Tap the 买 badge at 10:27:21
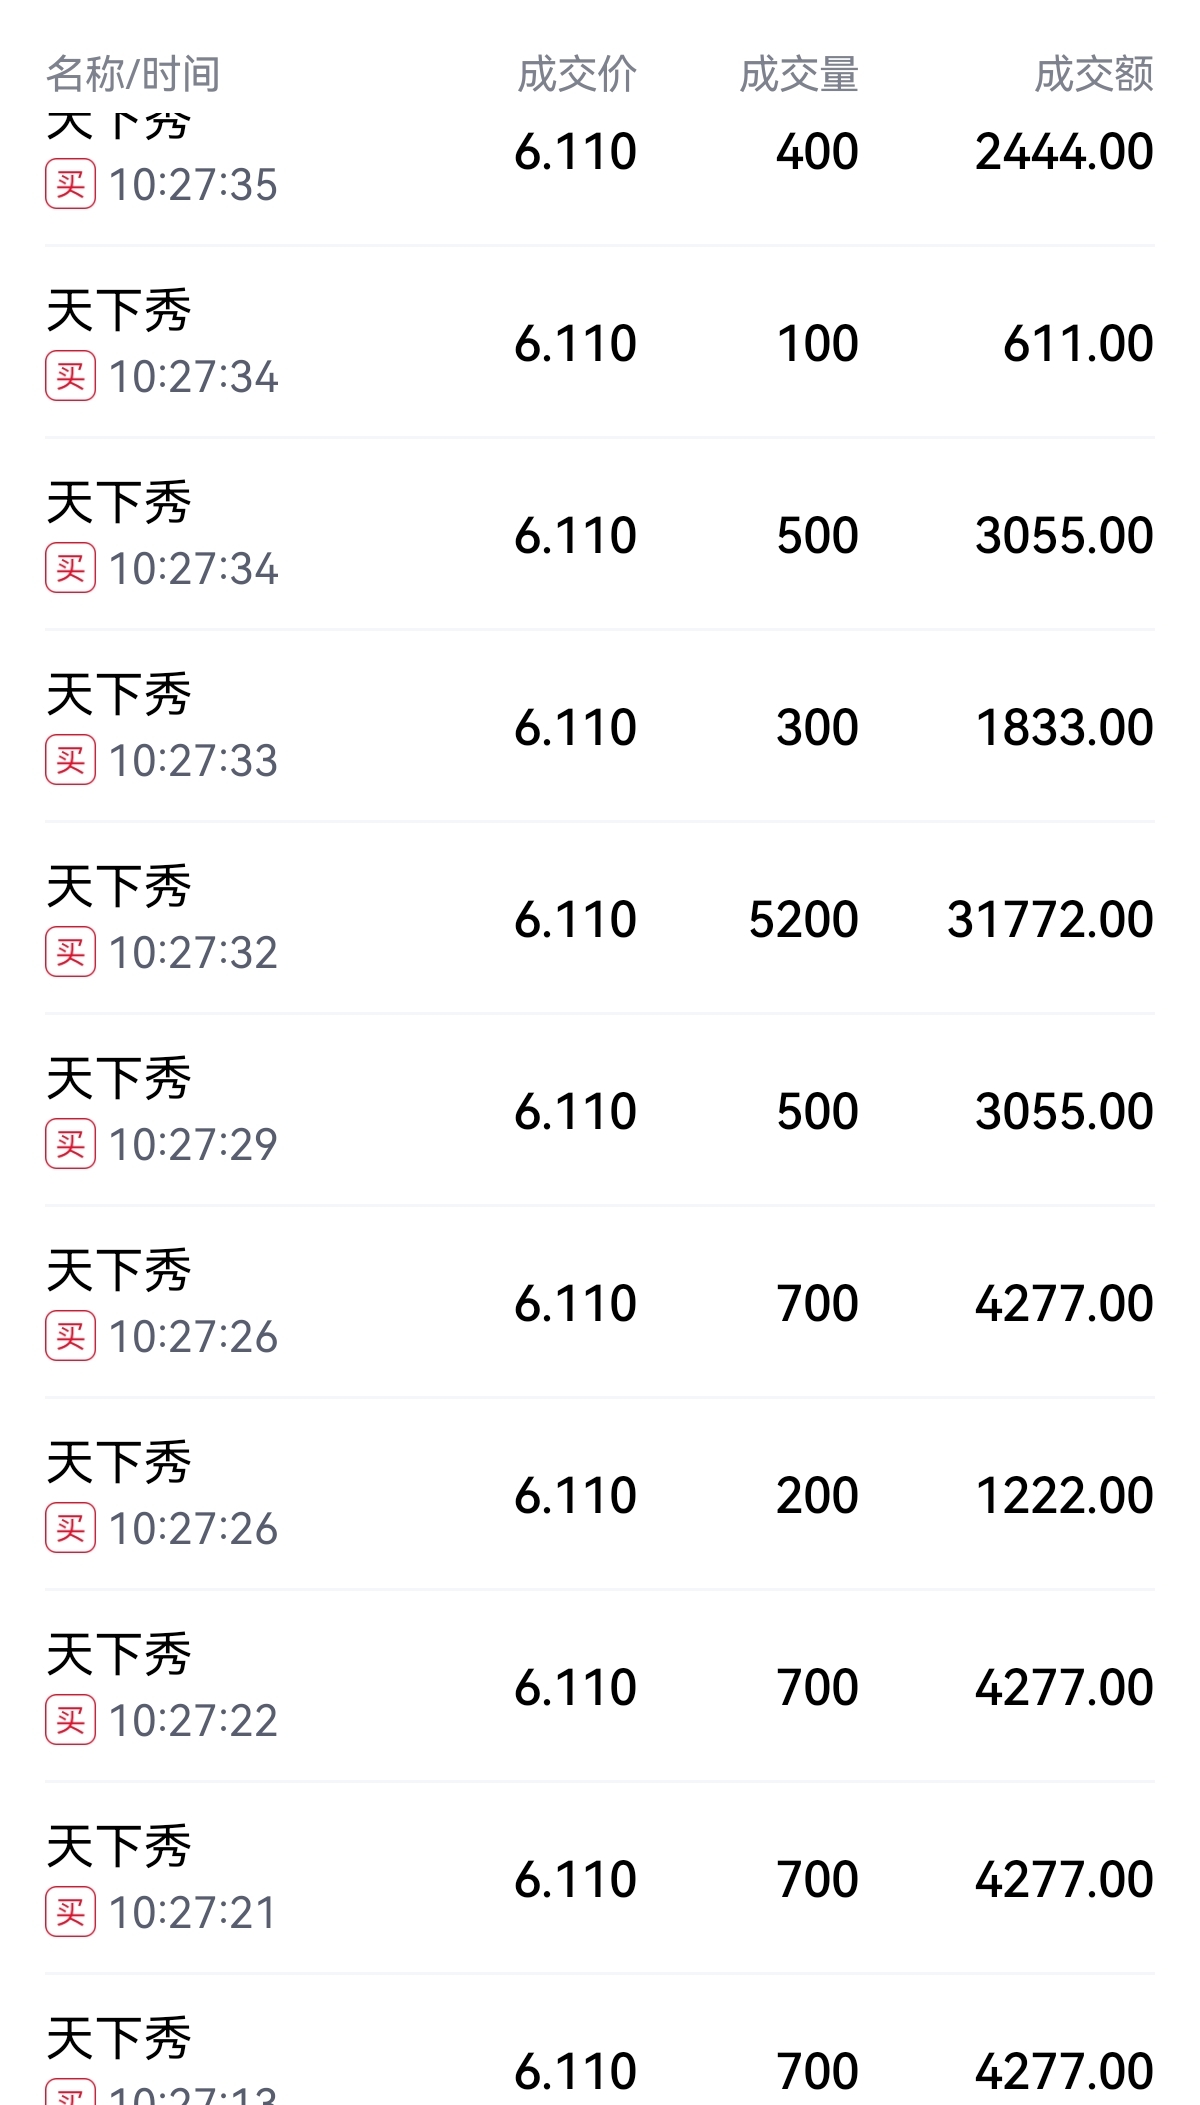Viewport: 1200px width, 2105px height. 70,1913
